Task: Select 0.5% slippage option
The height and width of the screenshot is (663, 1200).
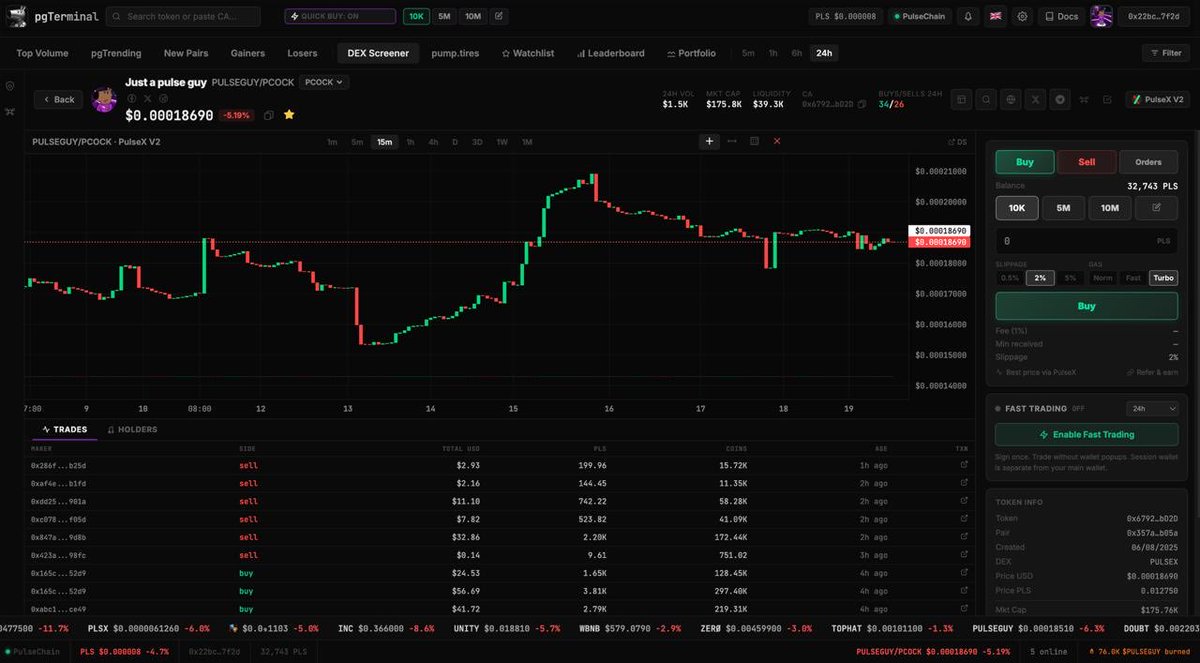Action: 1010,278
